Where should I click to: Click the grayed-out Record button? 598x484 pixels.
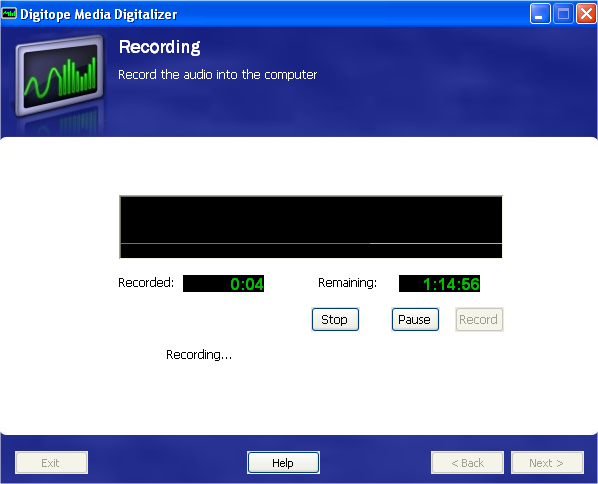479,319
